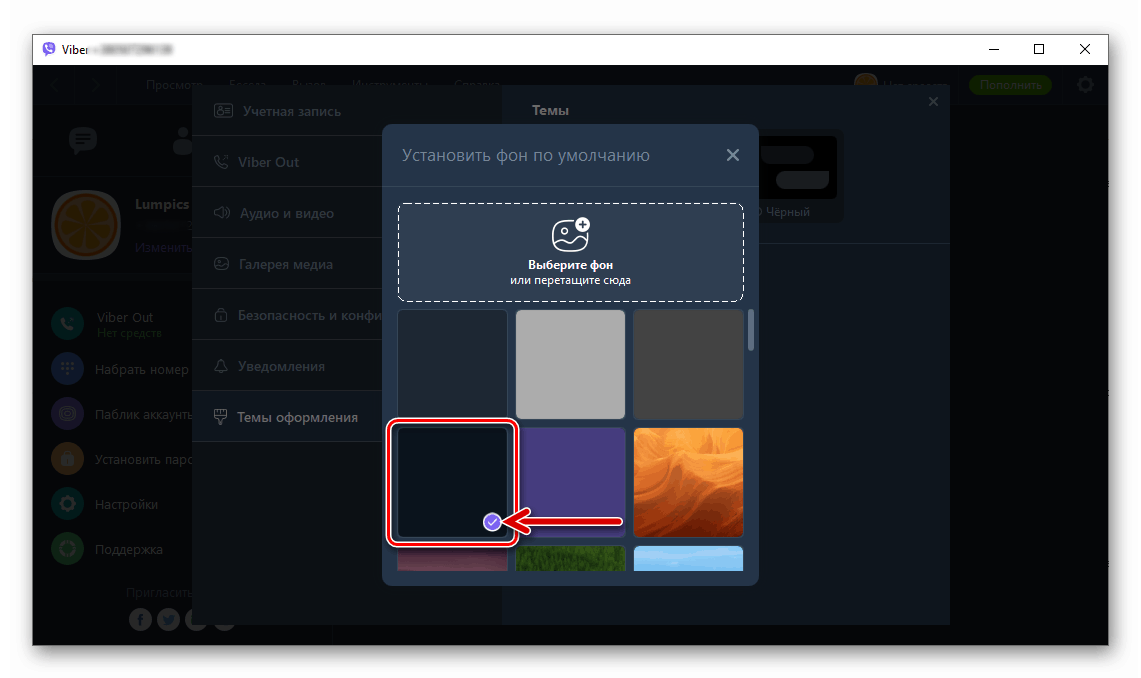The height and width of the screenshot is (678, 1141).
Task: Open the 'Просмотр' menu
Action: pyautogui.click(x=175, y=85)
